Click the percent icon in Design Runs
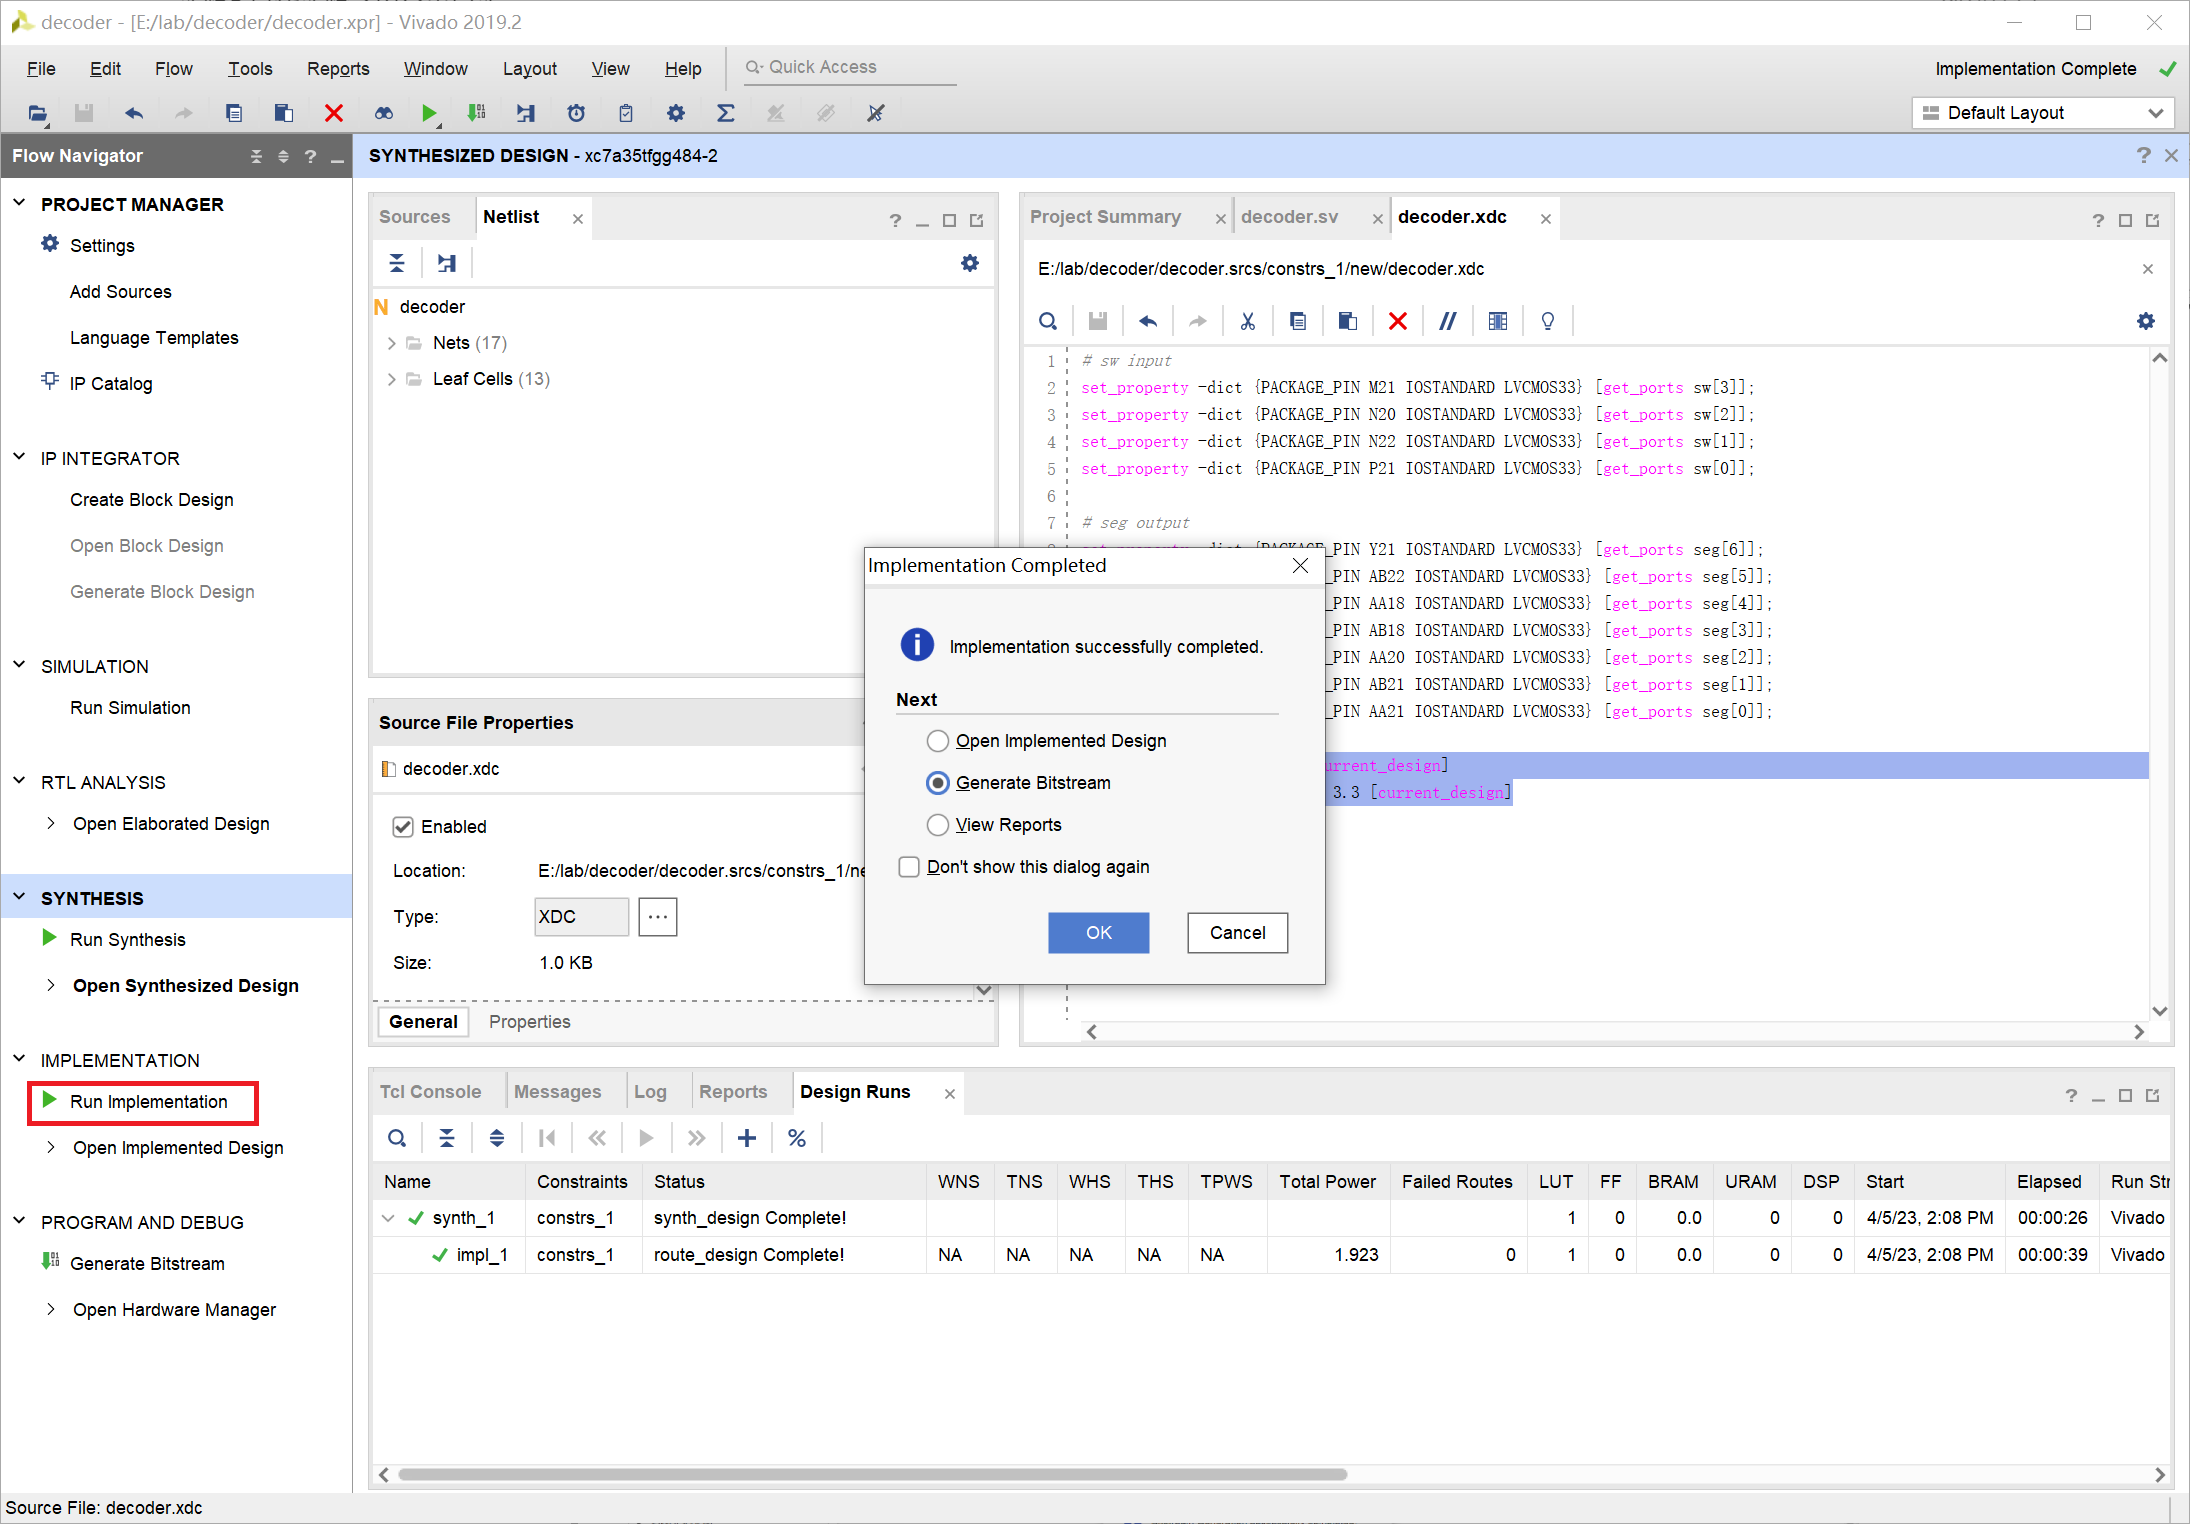Image resolution: width=2190 pixels, height=1524 pixels. [796, 1138]
